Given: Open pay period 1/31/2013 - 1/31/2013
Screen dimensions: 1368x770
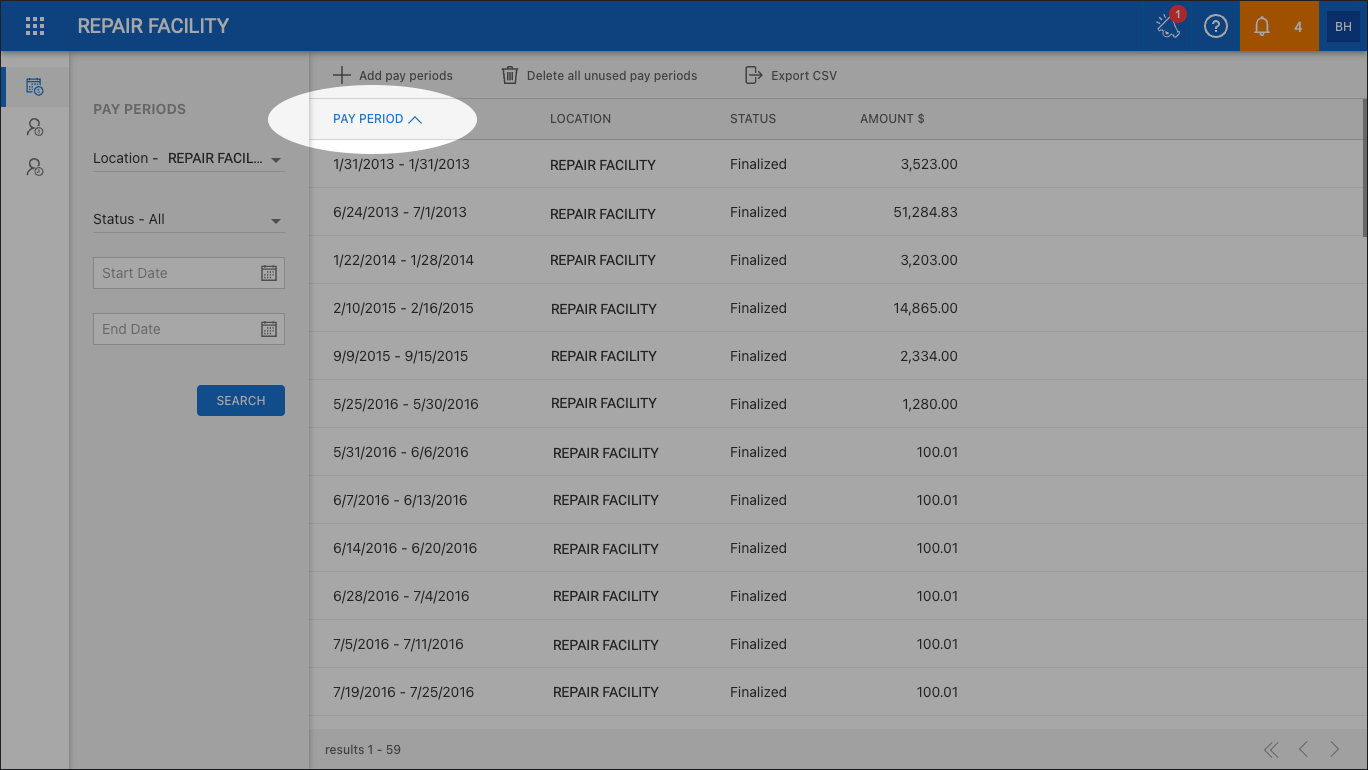Looking at the screenshot, I should coord(401,164).
